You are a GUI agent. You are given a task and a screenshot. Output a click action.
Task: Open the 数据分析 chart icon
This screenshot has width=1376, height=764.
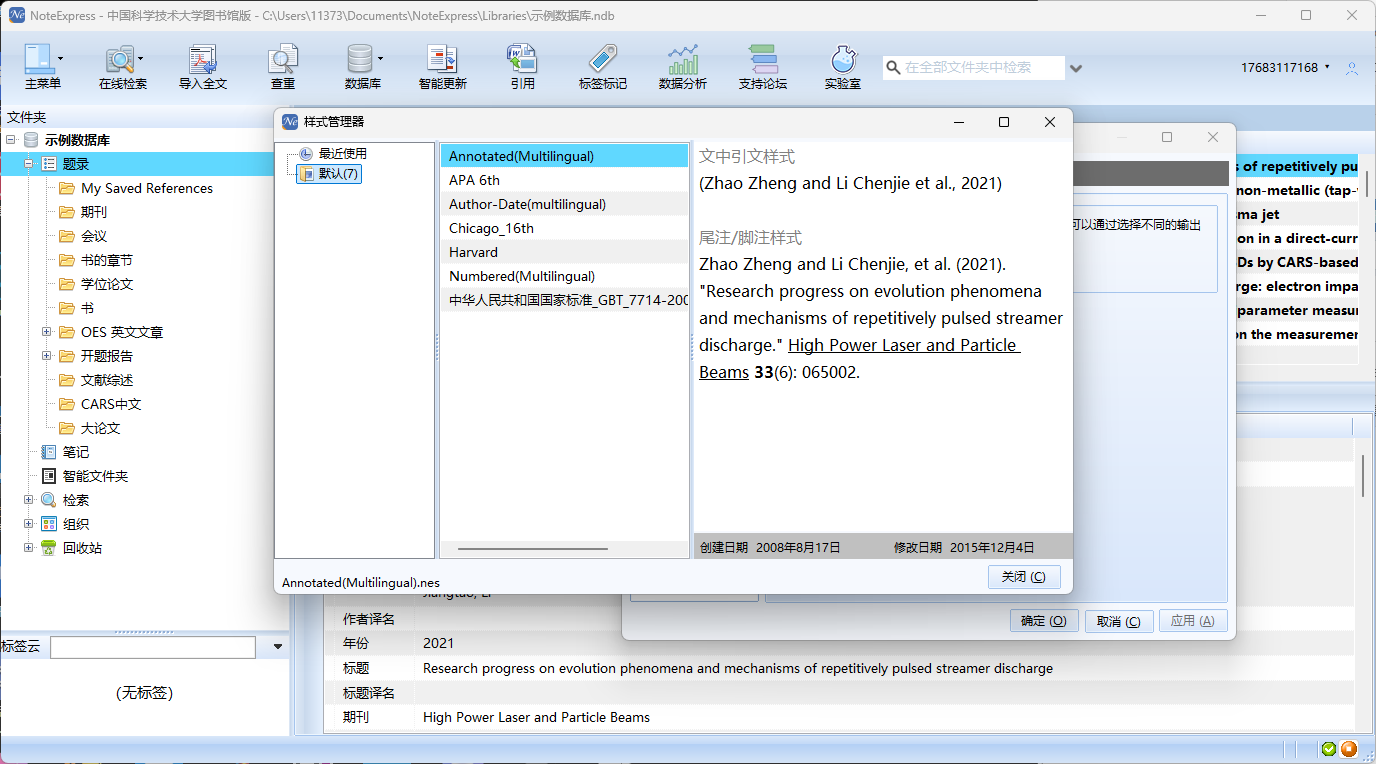683,58
